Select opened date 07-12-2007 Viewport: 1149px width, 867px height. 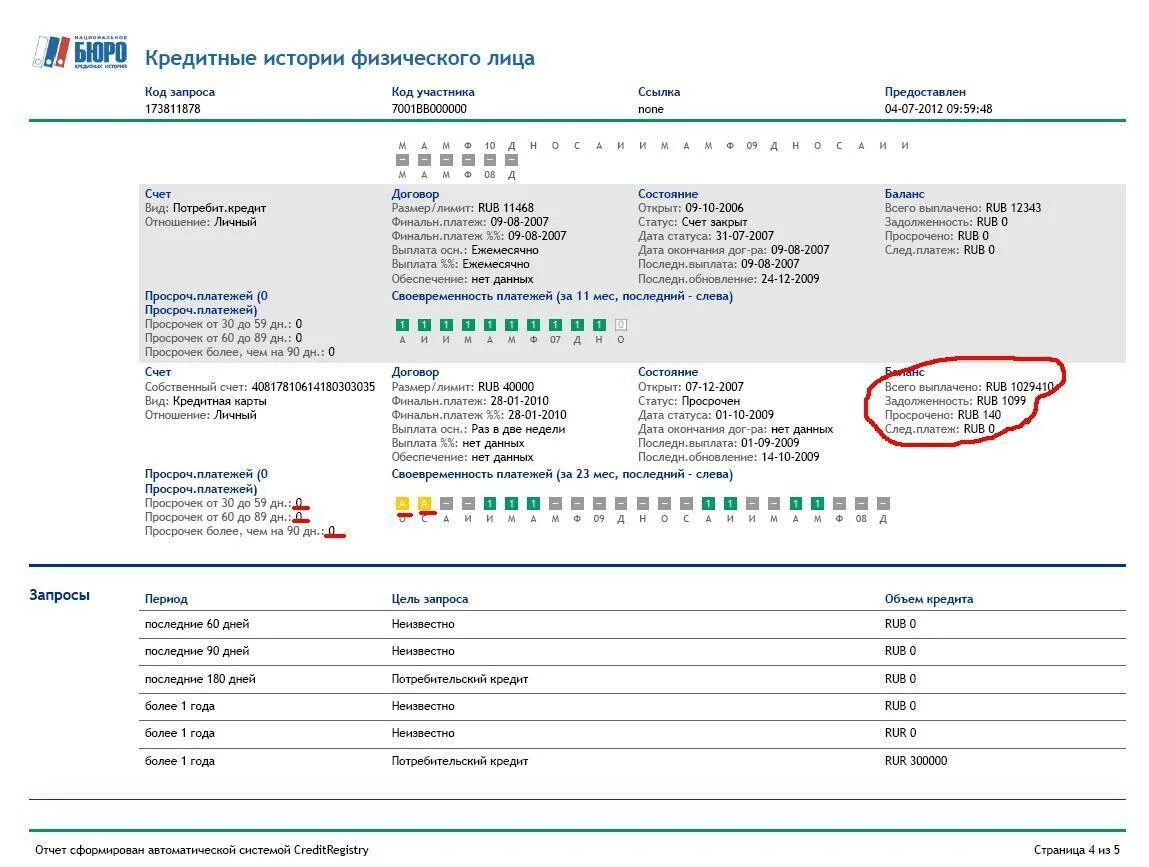click(714, 387)
